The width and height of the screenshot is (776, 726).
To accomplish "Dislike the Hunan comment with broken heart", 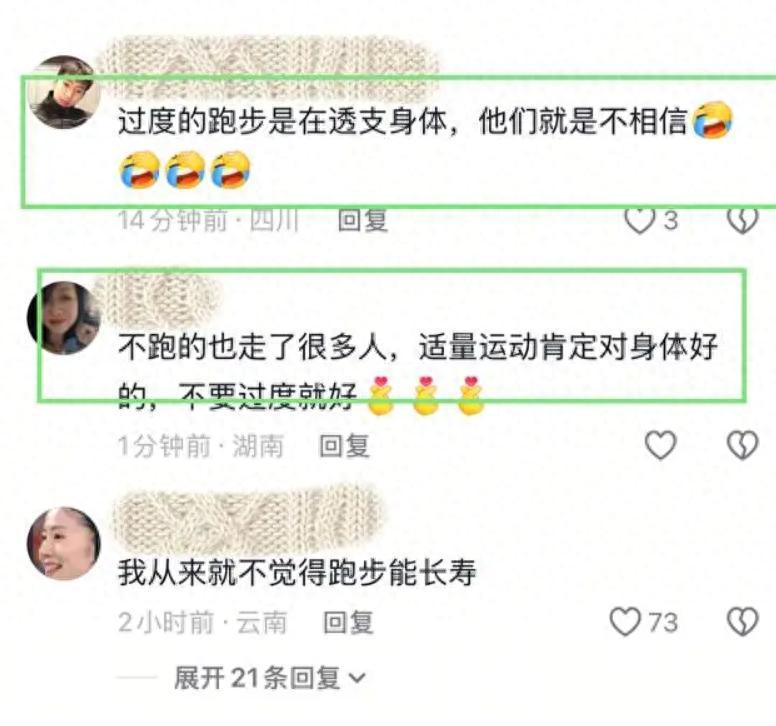I will point(742,445).
